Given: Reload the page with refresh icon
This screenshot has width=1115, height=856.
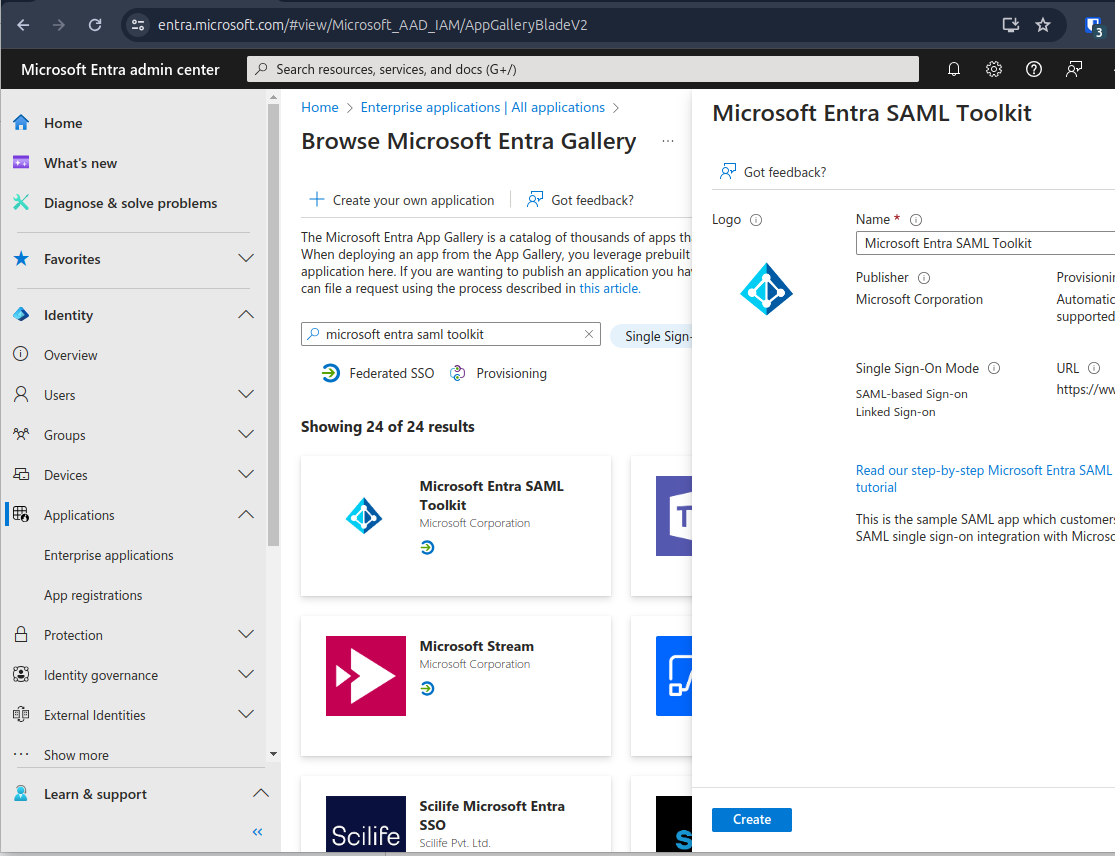Looking at the screenshot, I should [95, 25].
